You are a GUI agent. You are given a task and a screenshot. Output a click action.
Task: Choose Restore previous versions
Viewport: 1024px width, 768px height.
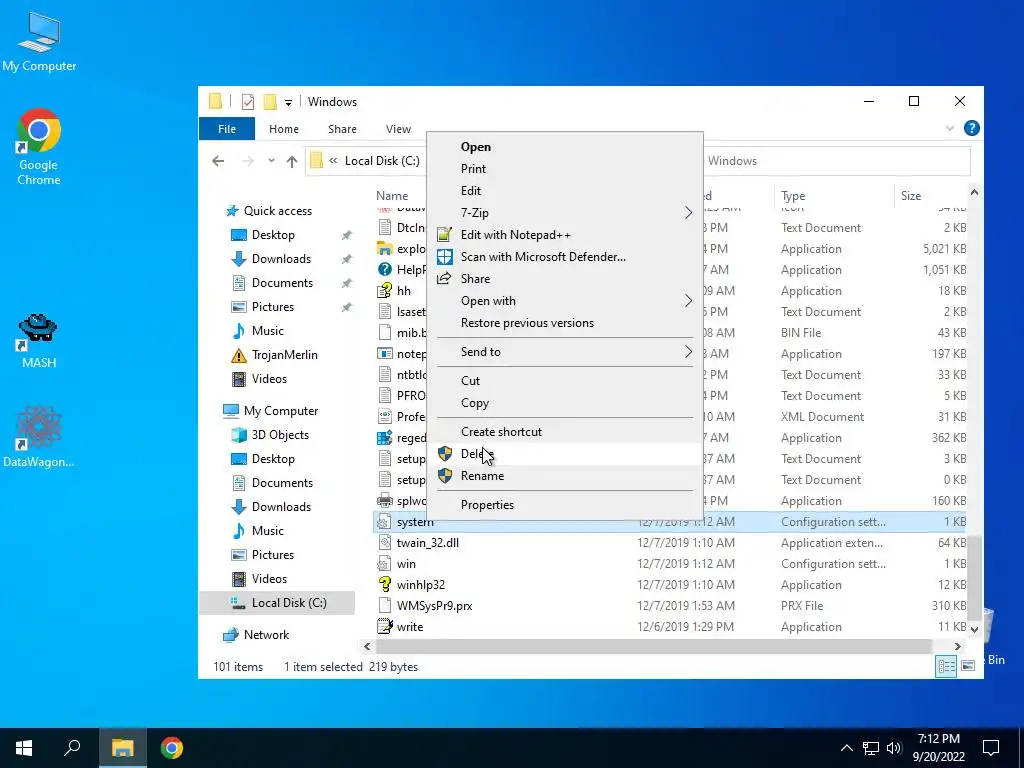click(528, 323)
